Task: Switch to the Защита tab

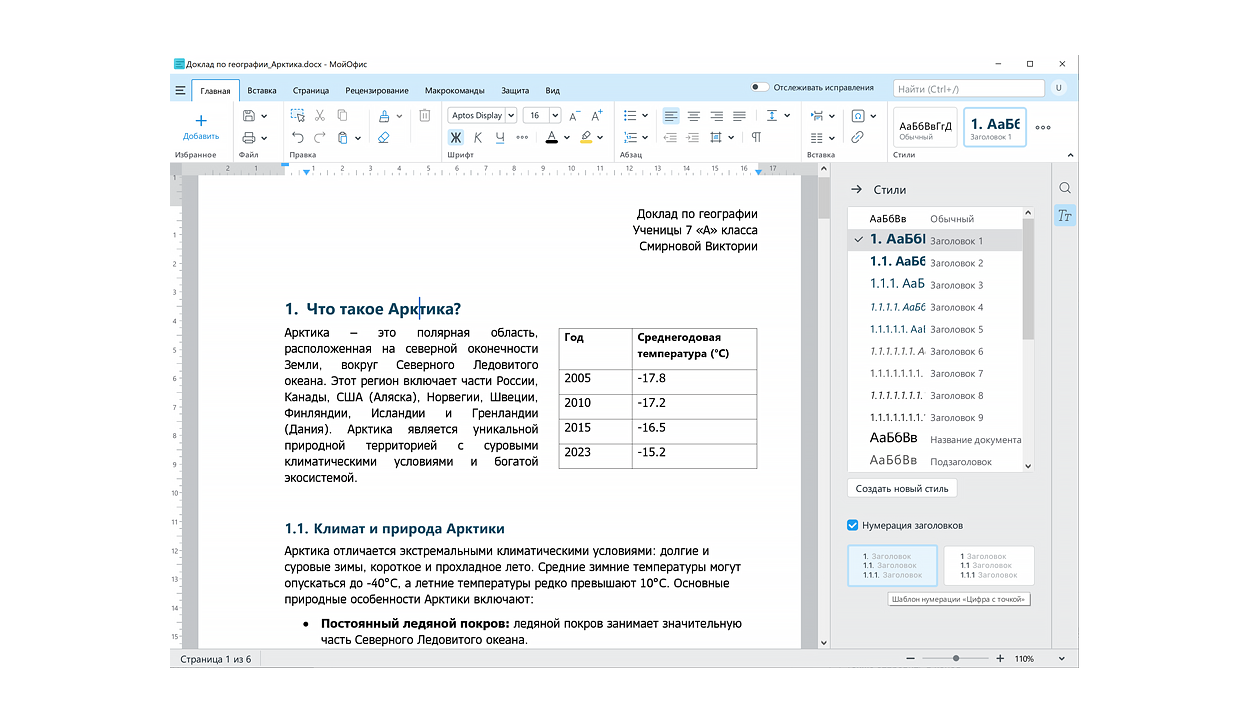Action: click(x=515, y=91)
